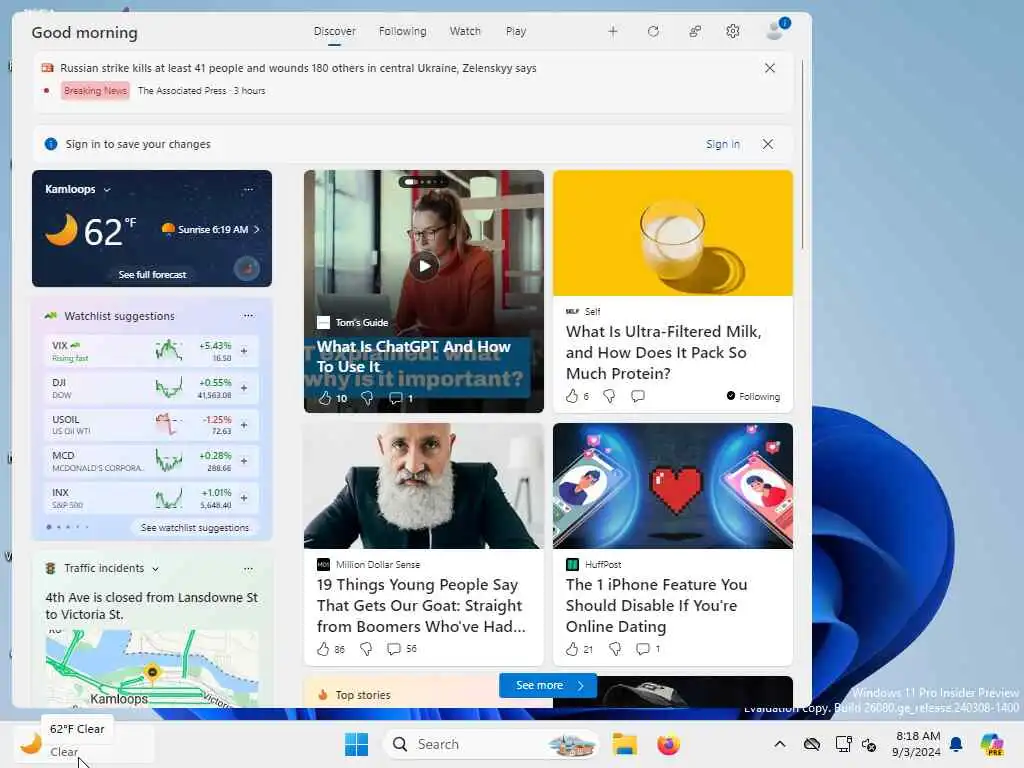Add MCD to watchlist

244,461
